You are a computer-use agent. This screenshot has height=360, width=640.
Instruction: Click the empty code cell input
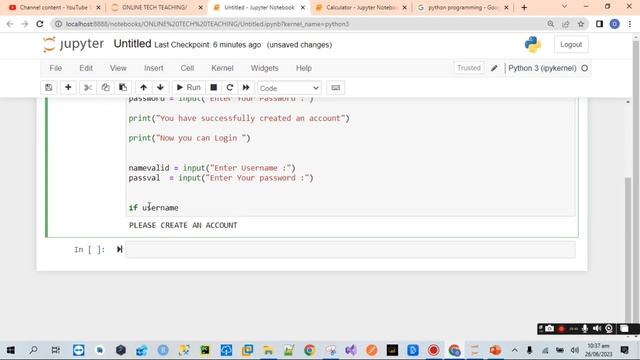[x=351, y=249]
